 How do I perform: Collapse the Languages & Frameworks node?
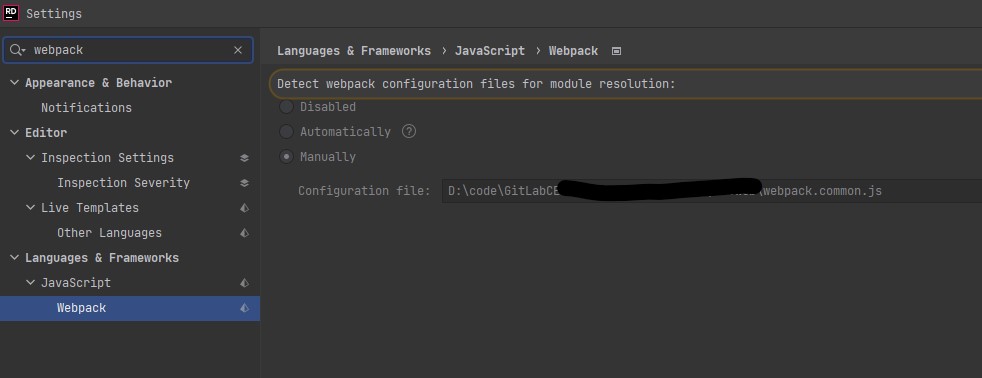click(x=14, y=258)
